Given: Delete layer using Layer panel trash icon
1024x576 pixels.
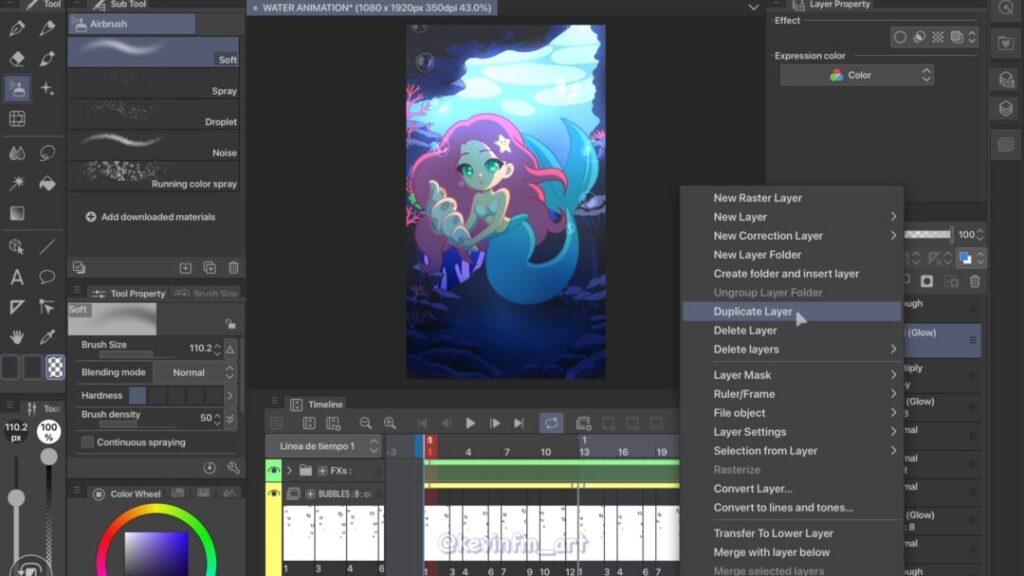Looking at the screenshot, I should (x=974, y=281).
